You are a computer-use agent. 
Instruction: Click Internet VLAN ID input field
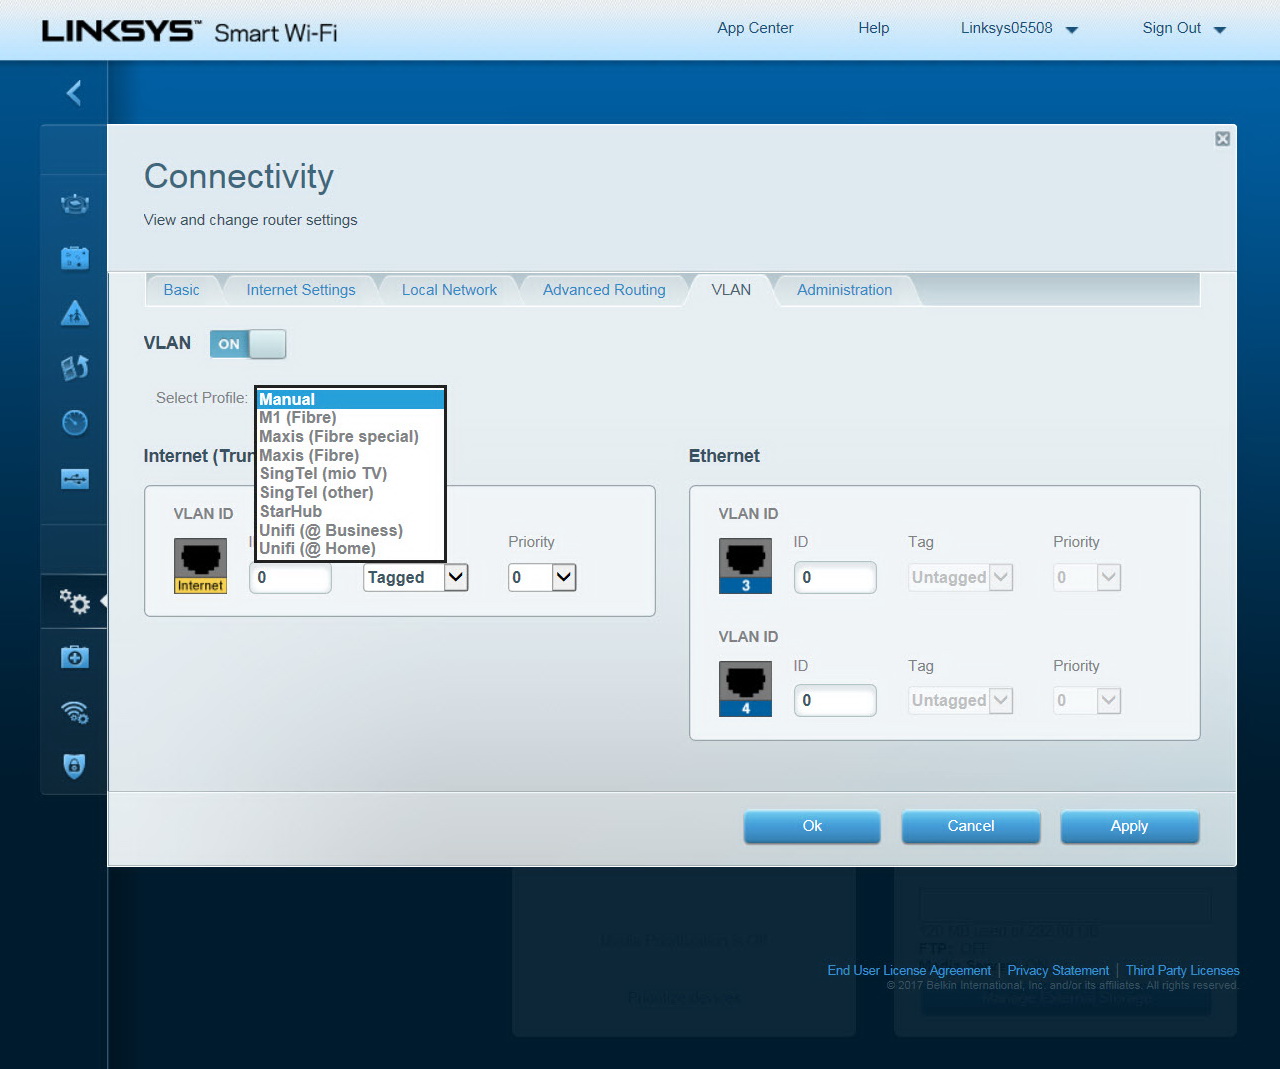(290, 577)
